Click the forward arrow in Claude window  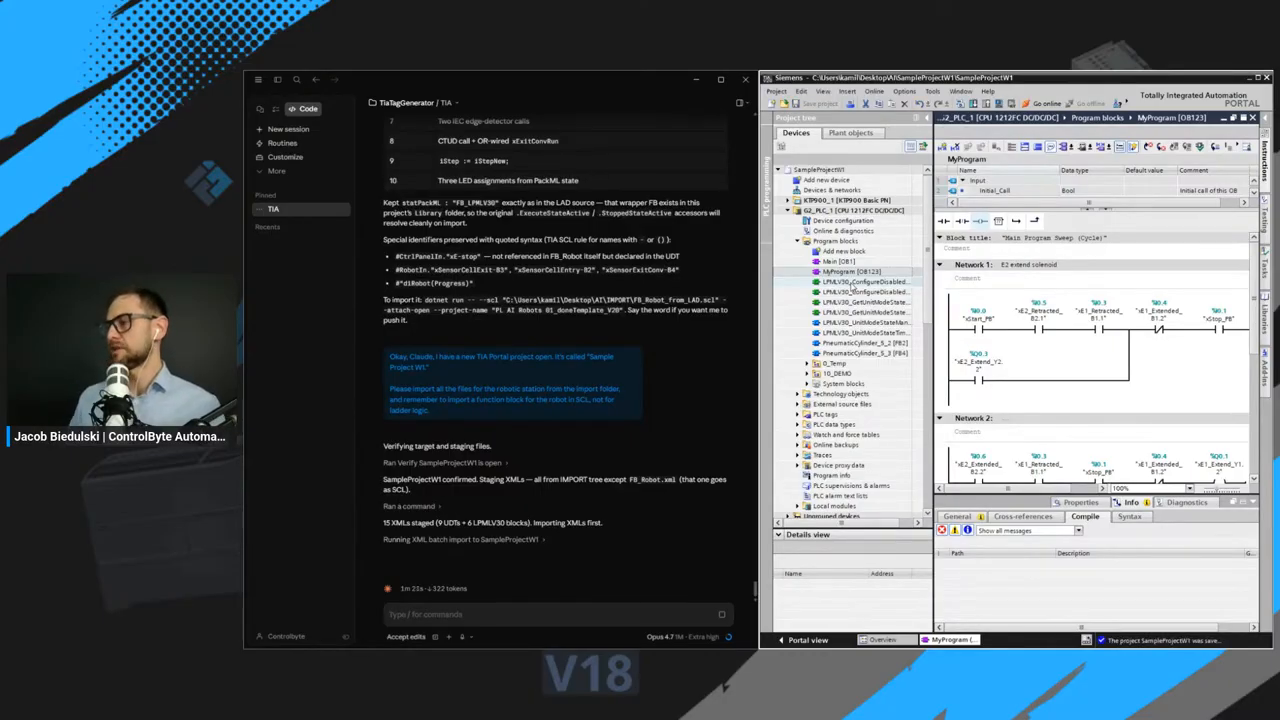[335, 80]
